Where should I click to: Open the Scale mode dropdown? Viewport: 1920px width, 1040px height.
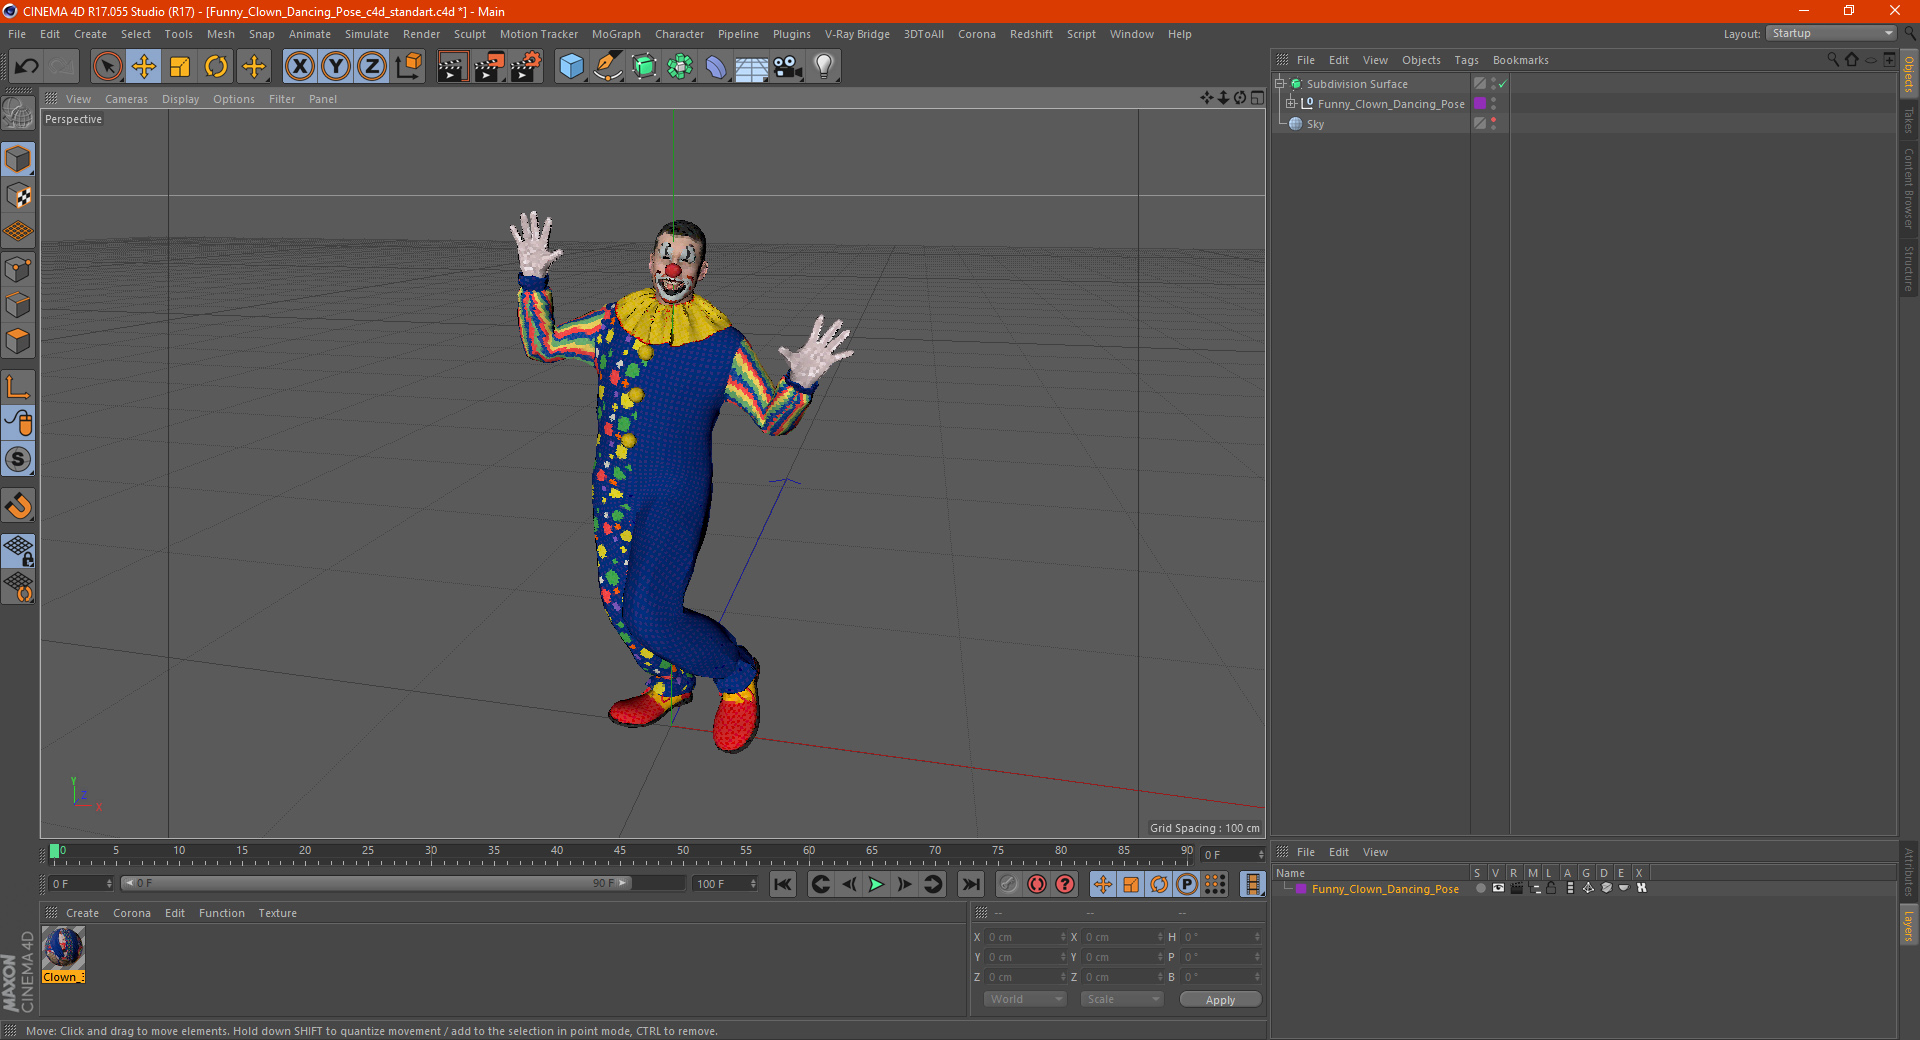point(1122,999)
